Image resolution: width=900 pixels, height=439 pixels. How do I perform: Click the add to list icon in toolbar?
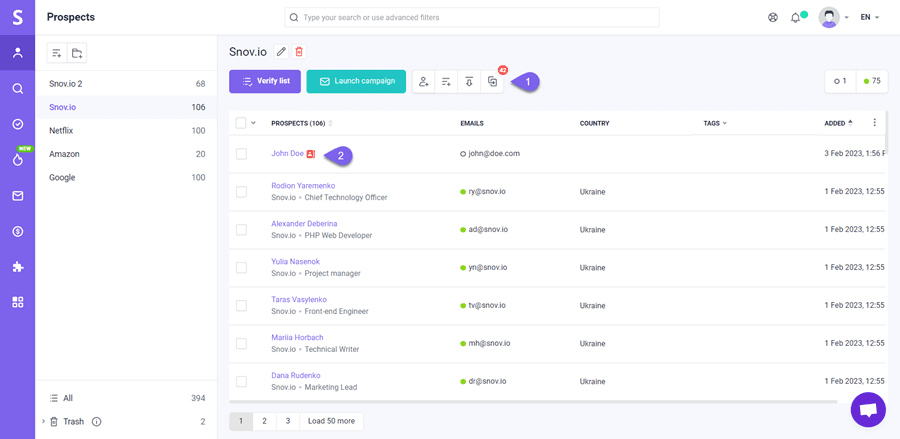point(446,81)
